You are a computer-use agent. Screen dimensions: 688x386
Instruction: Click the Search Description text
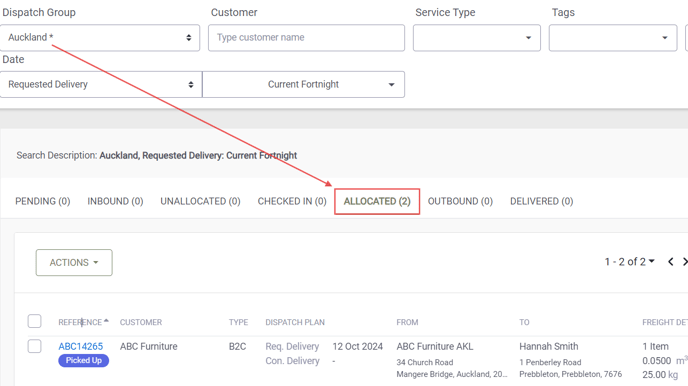[157, 155]
